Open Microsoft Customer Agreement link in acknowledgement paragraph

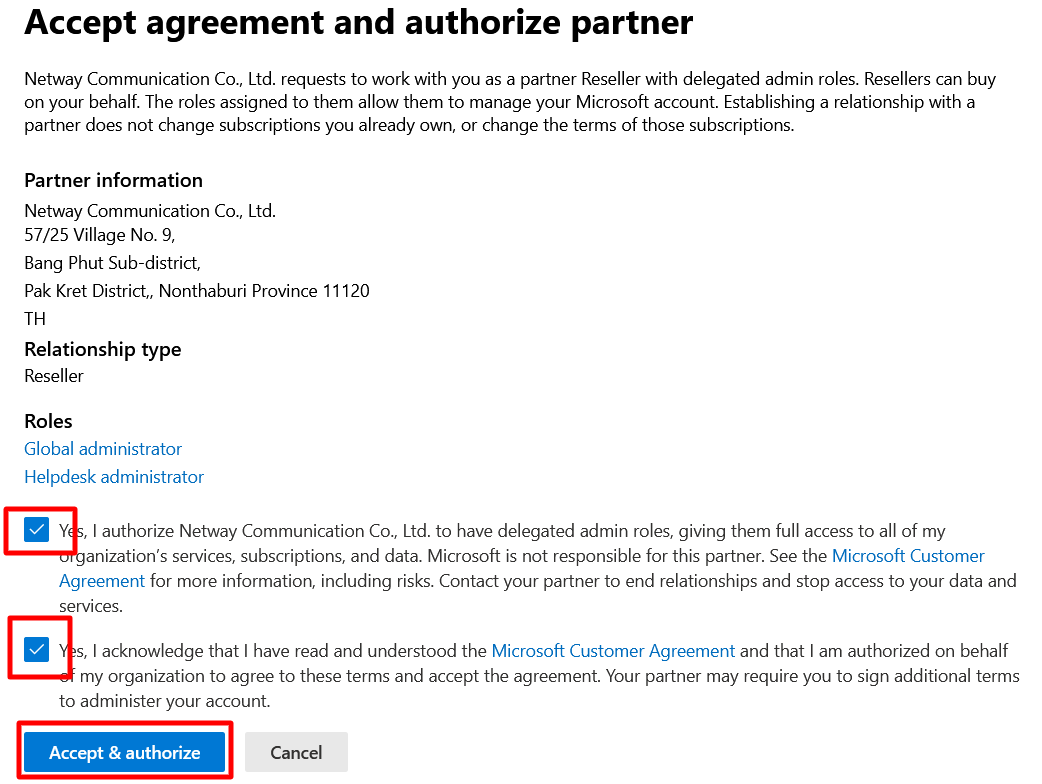point(613,650)
